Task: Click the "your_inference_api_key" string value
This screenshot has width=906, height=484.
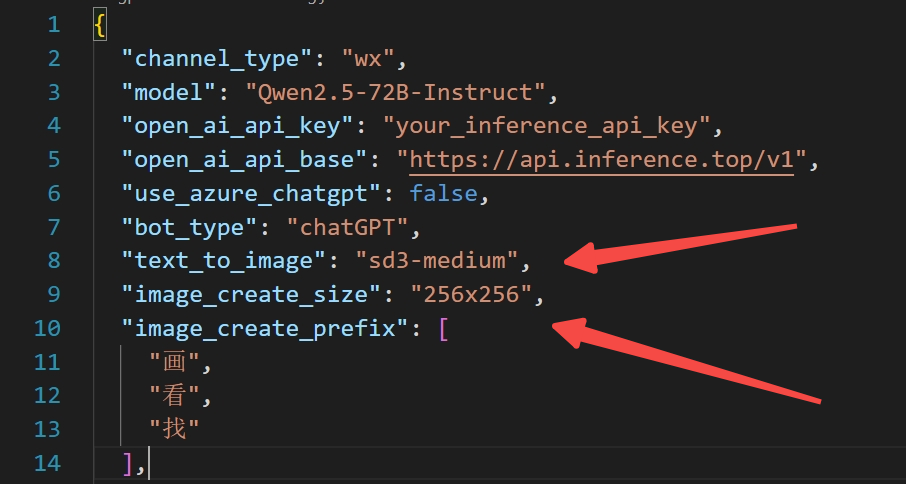Action: click(546, 126)
